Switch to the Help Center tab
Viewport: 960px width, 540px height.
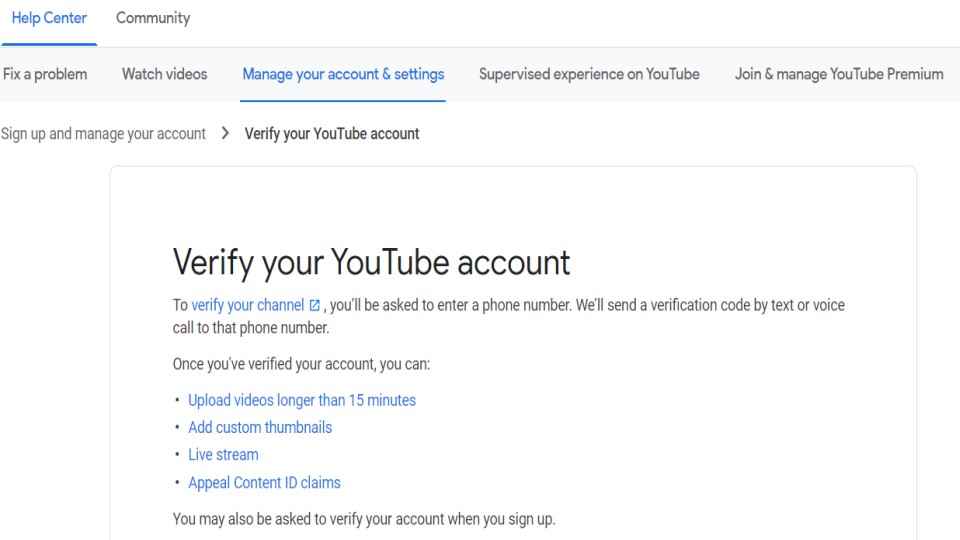pos(49,18)
